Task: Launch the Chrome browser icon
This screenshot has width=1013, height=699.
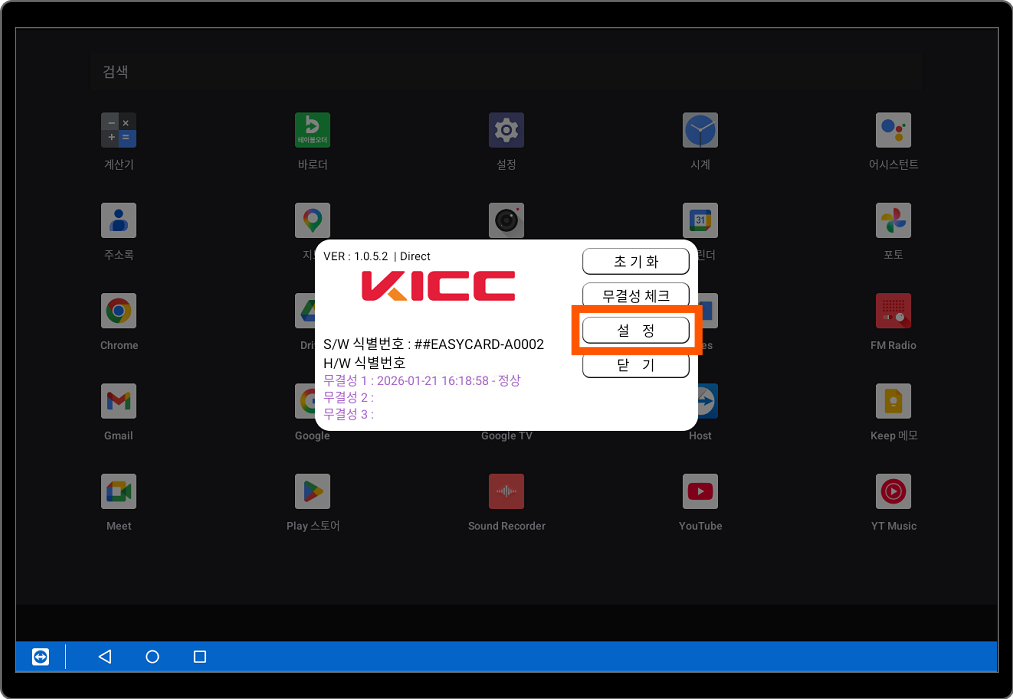Action: coord(118,311)
